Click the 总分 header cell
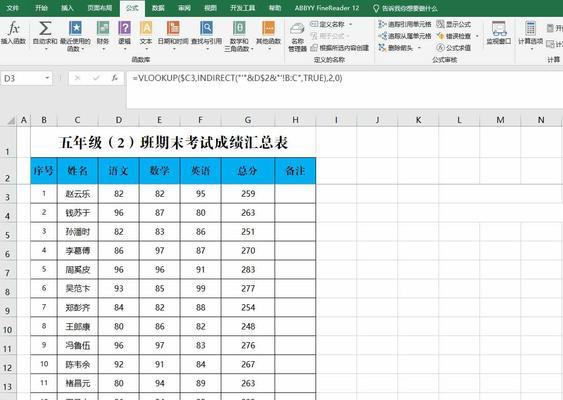The width and height of the screenshot is (563, 400). point(248,171)
